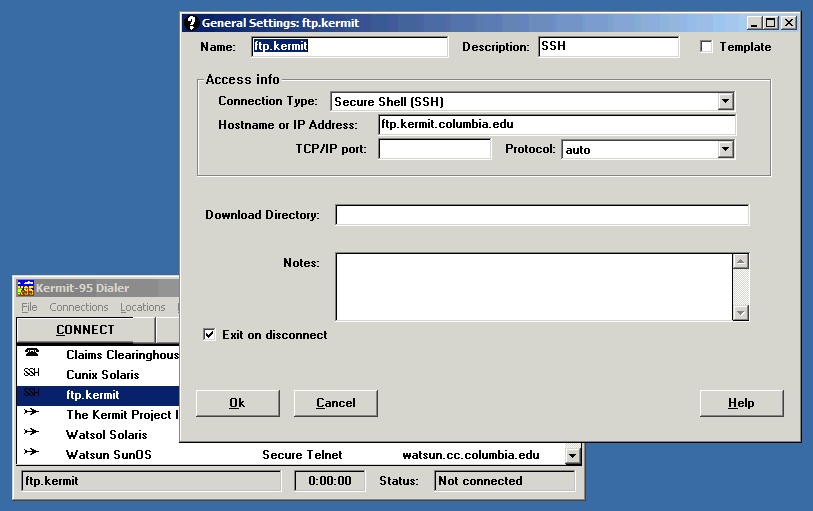Click the dropdown arrow at Dialer list bottom right
813x511 pixels.
pos(572,456)
